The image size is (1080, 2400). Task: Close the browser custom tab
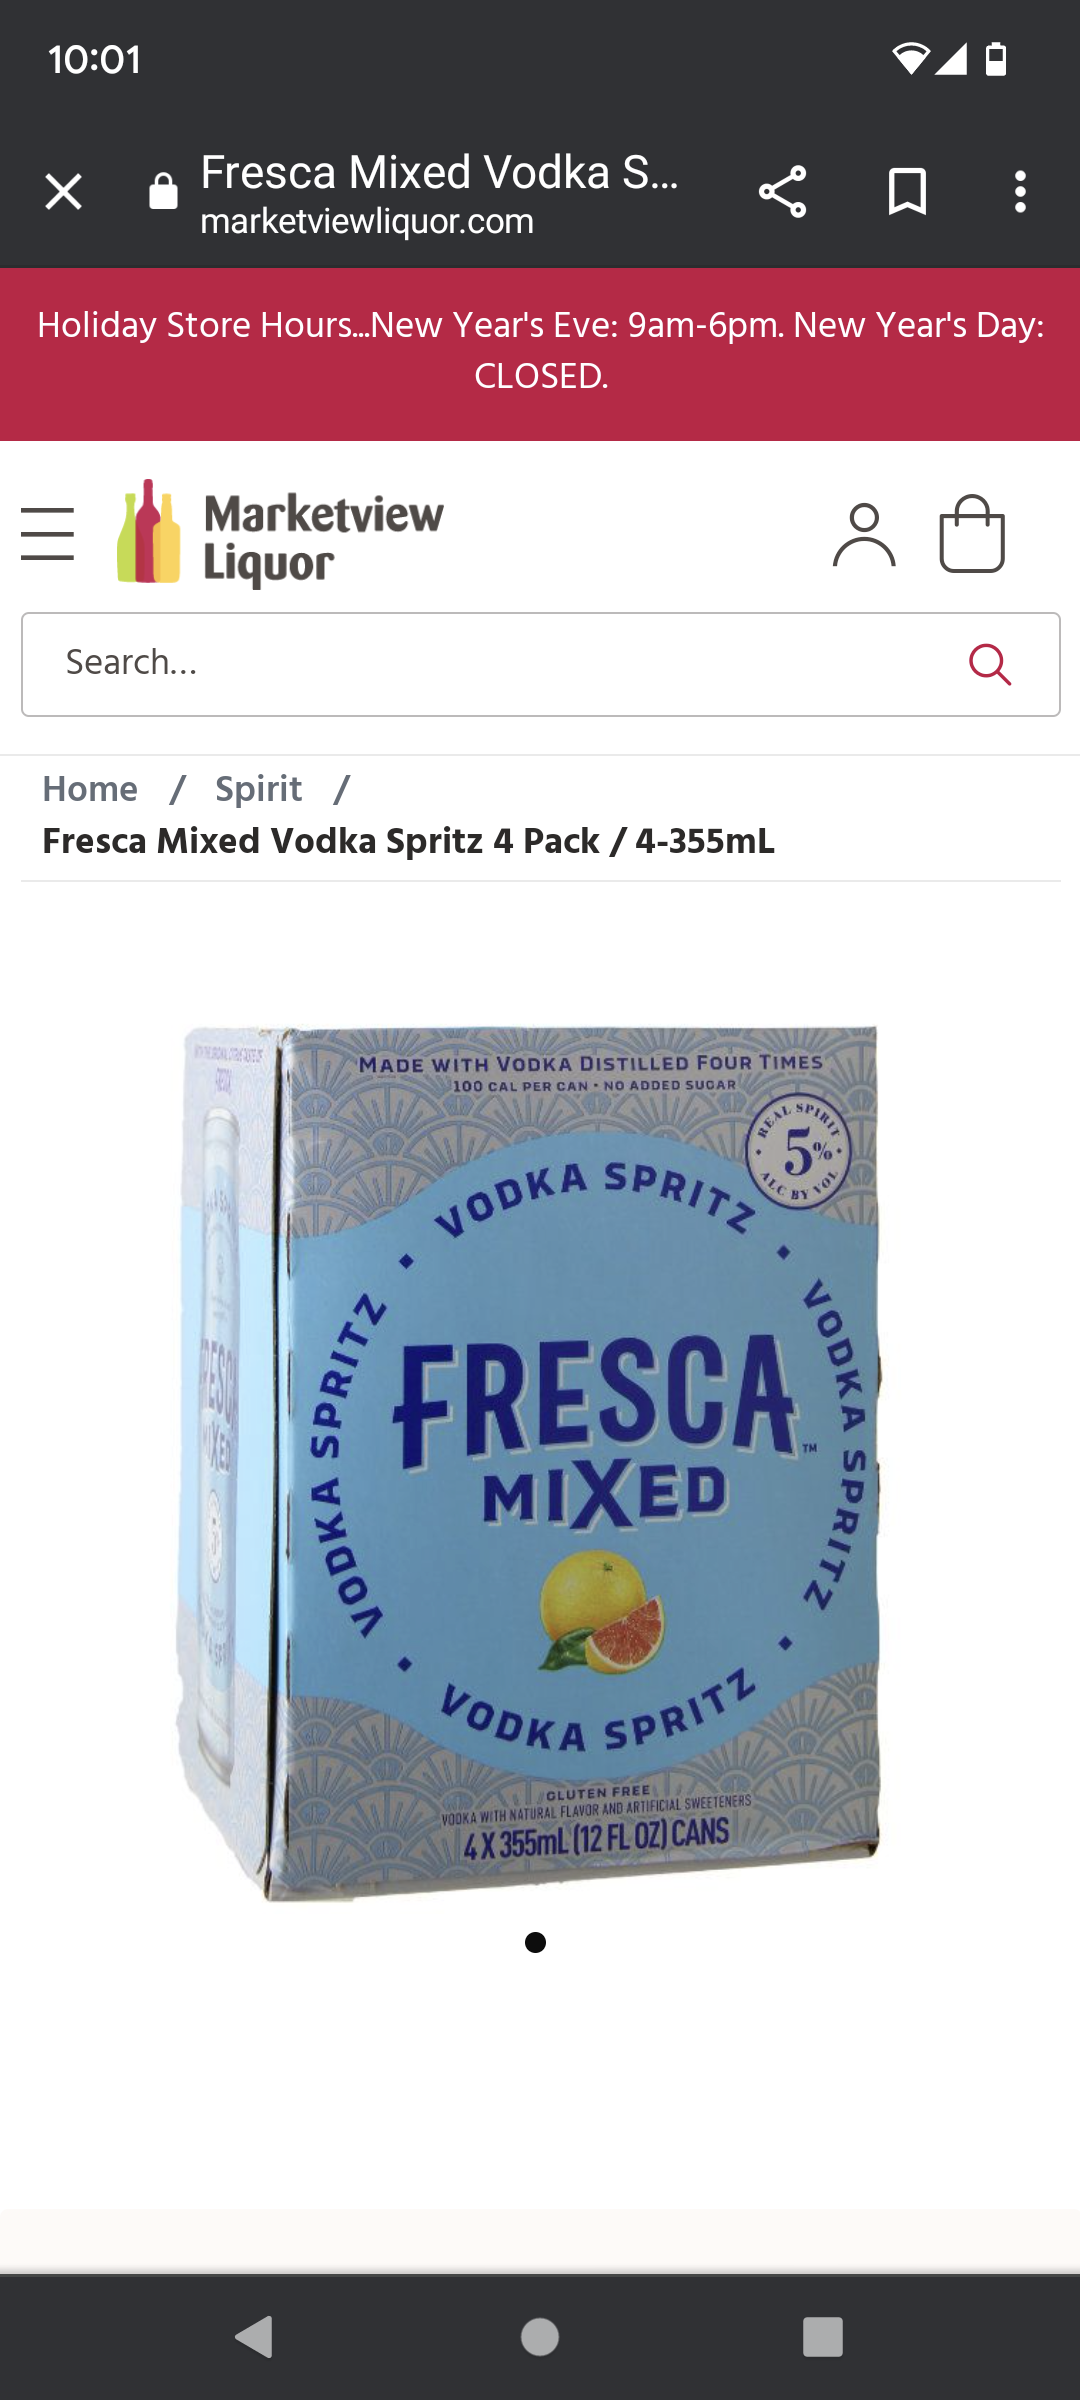63,191
